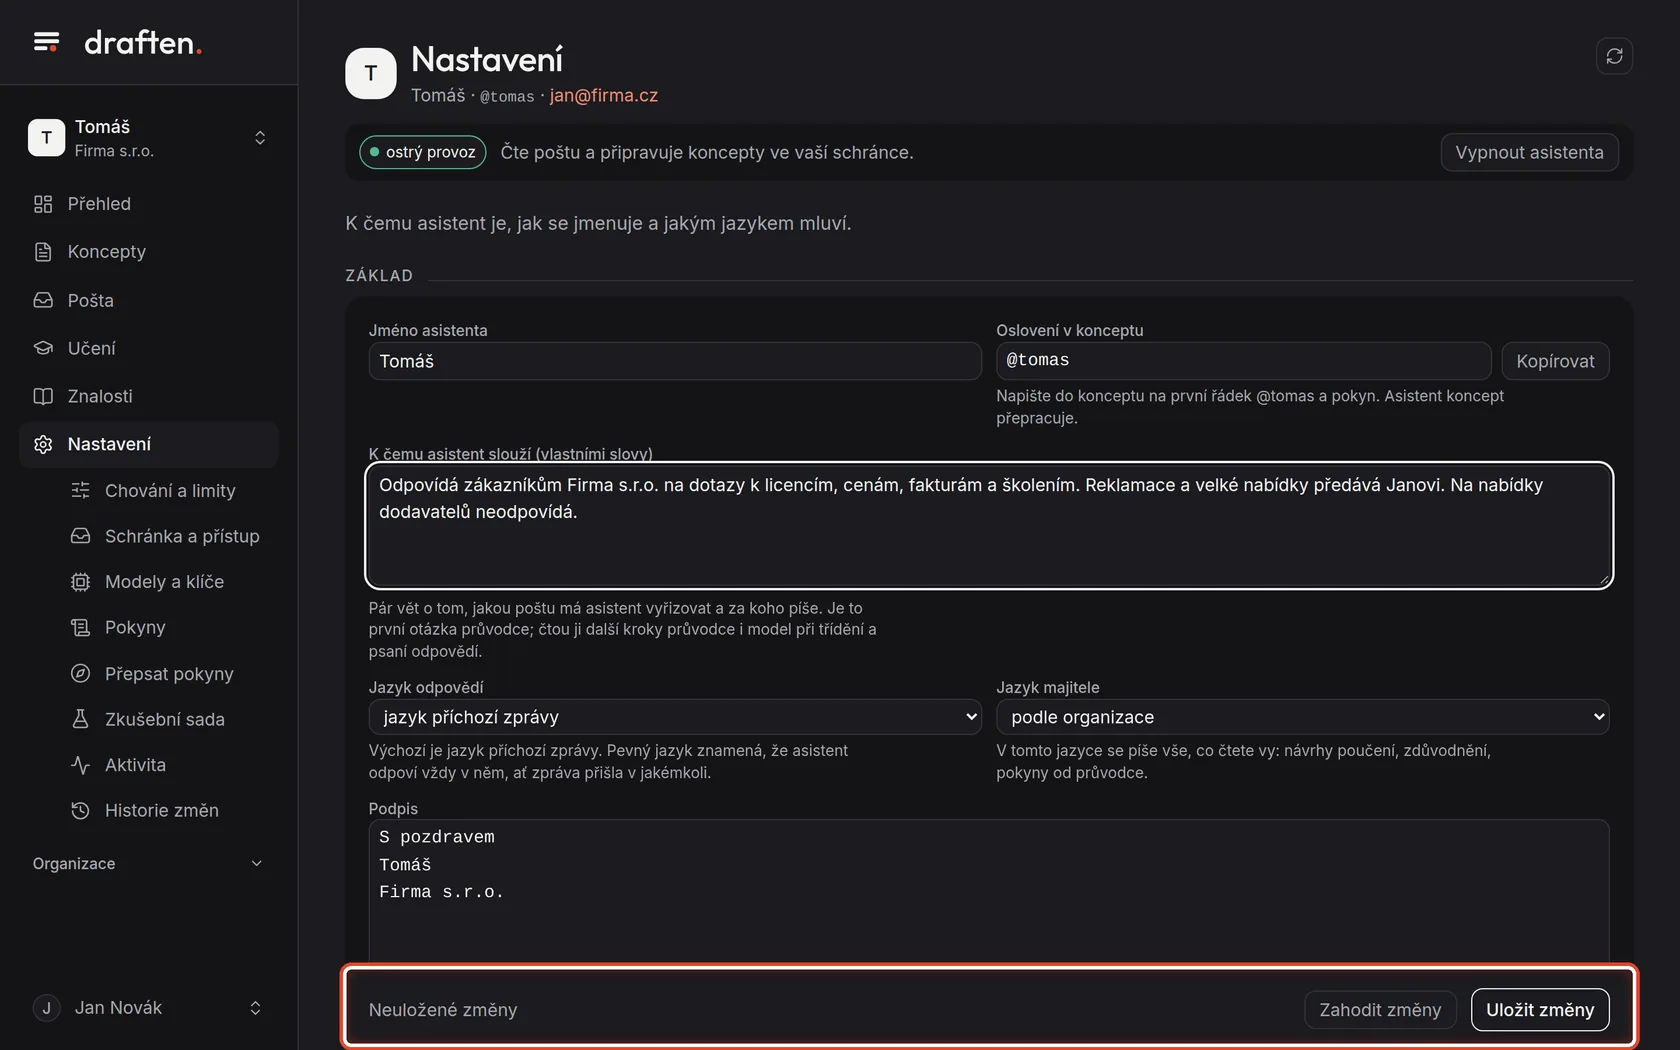Open Zkušební sada page
The width and height of the screenshot is (1680, 1050).
click(x=168, y=719)
